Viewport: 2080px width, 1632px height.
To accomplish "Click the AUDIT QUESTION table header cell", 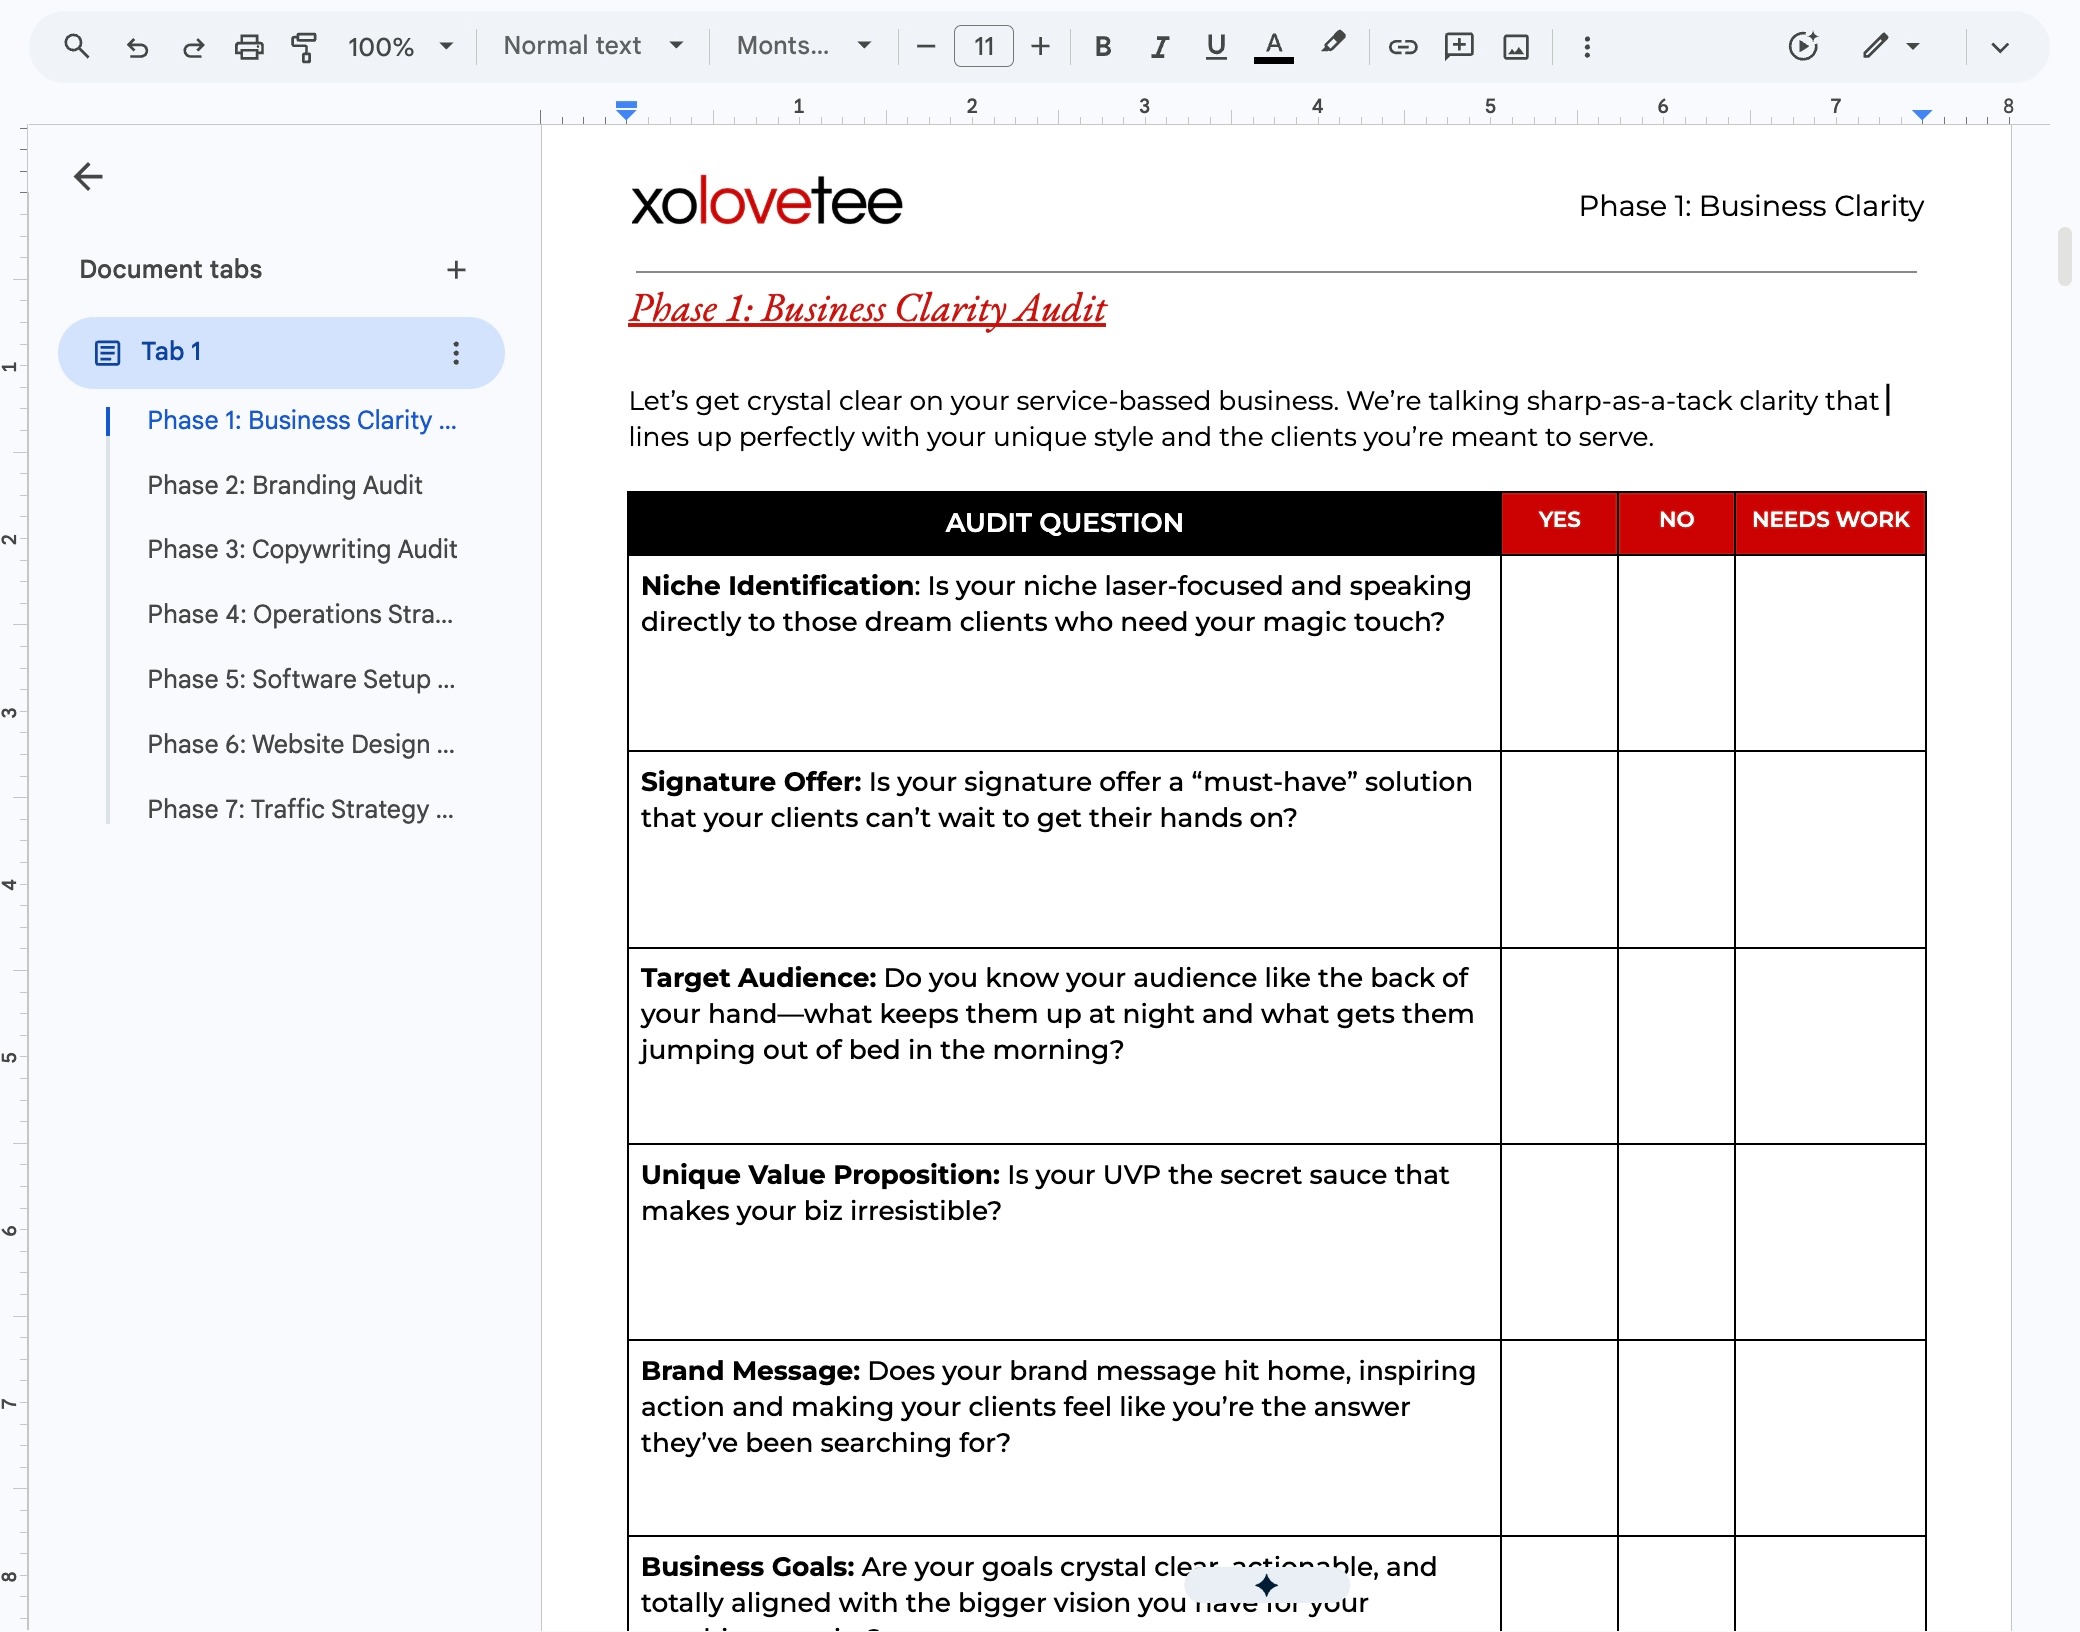I will (1064, 523).
